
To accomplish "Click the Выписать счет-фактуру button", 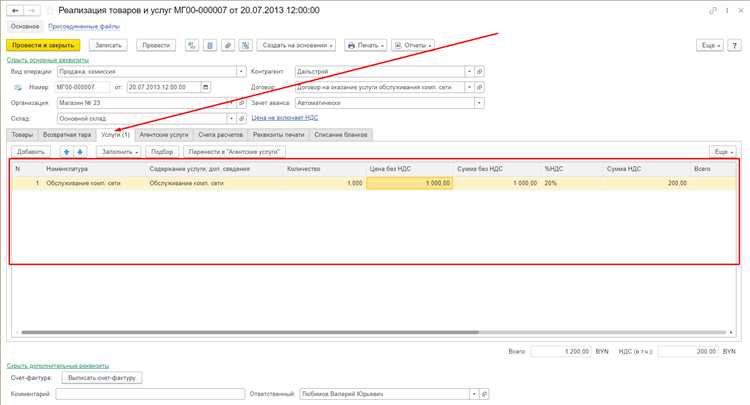I will point(103,378).
